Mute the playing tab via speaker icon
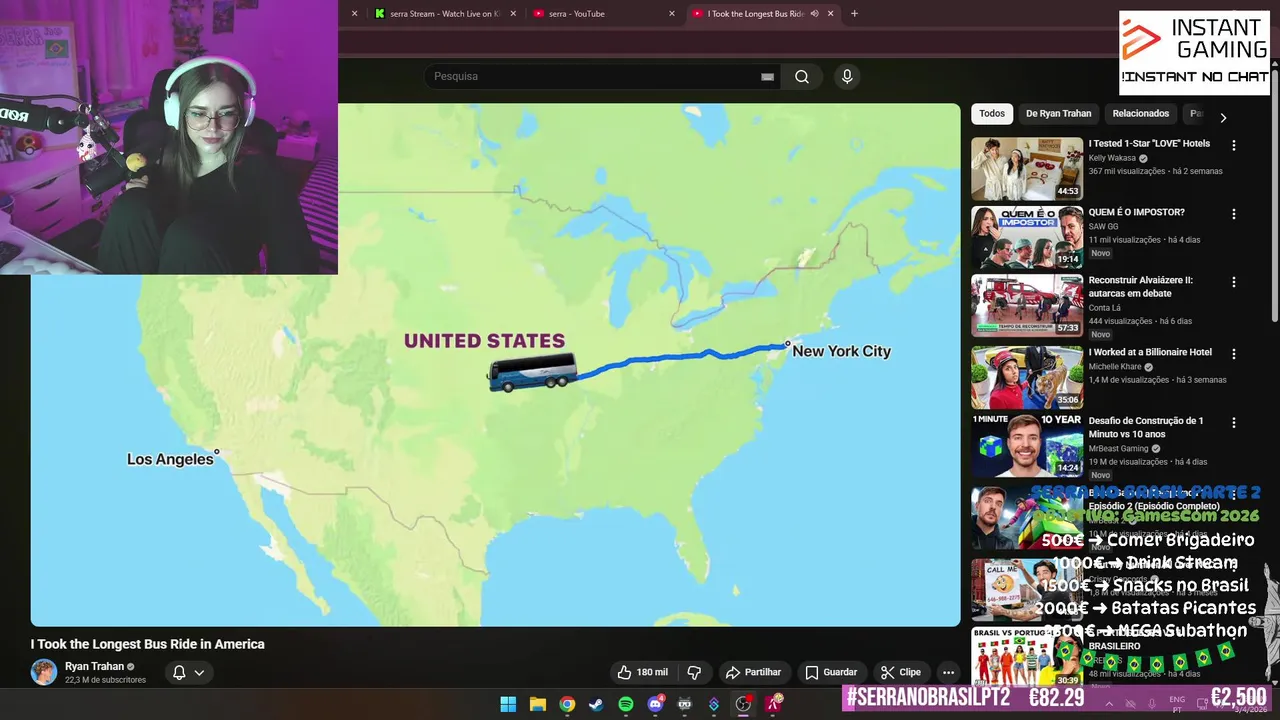1280x720 pixels. tap(814, 14)
